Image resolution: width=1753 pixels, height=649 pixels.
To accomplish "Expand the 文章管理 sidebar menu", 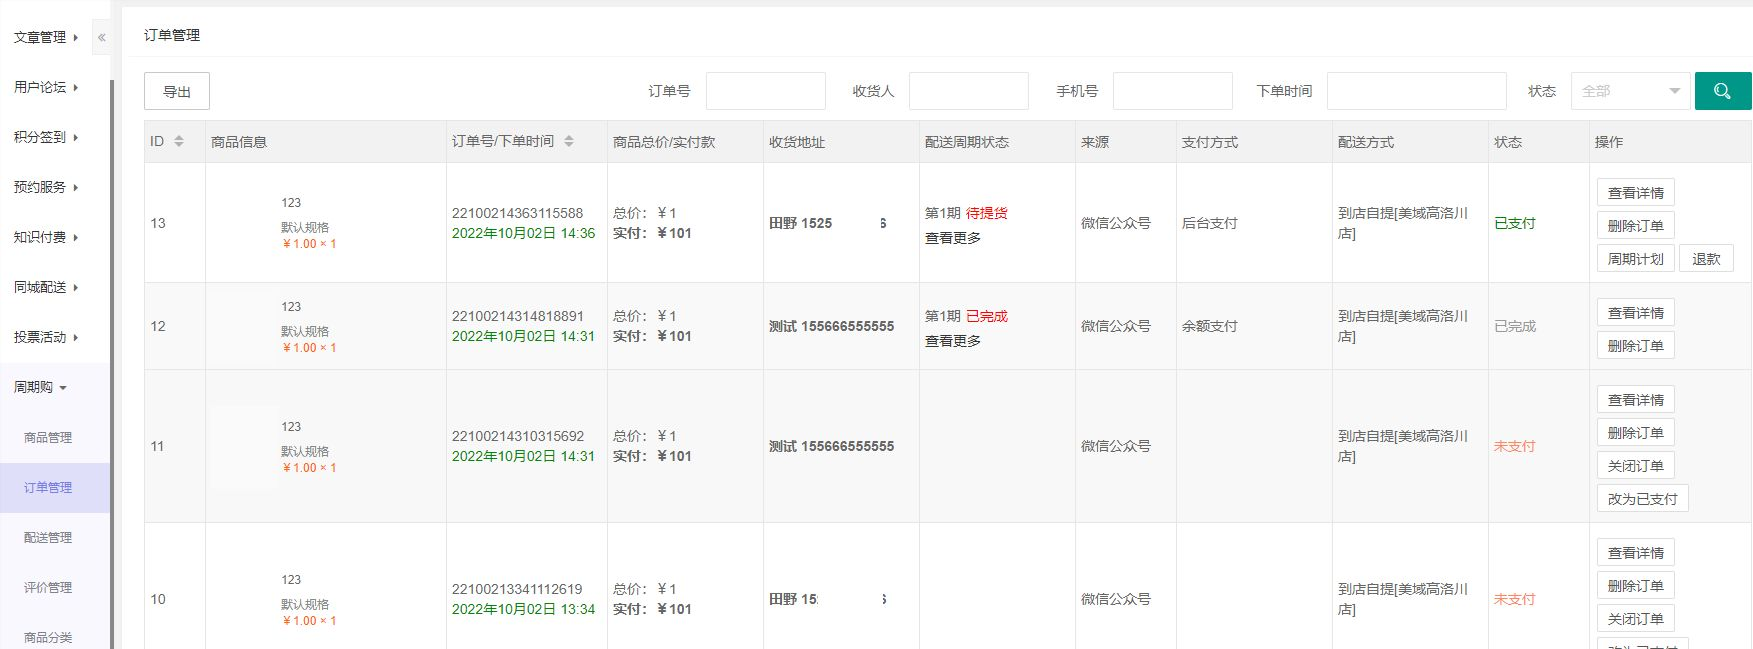I will [45, 37].
